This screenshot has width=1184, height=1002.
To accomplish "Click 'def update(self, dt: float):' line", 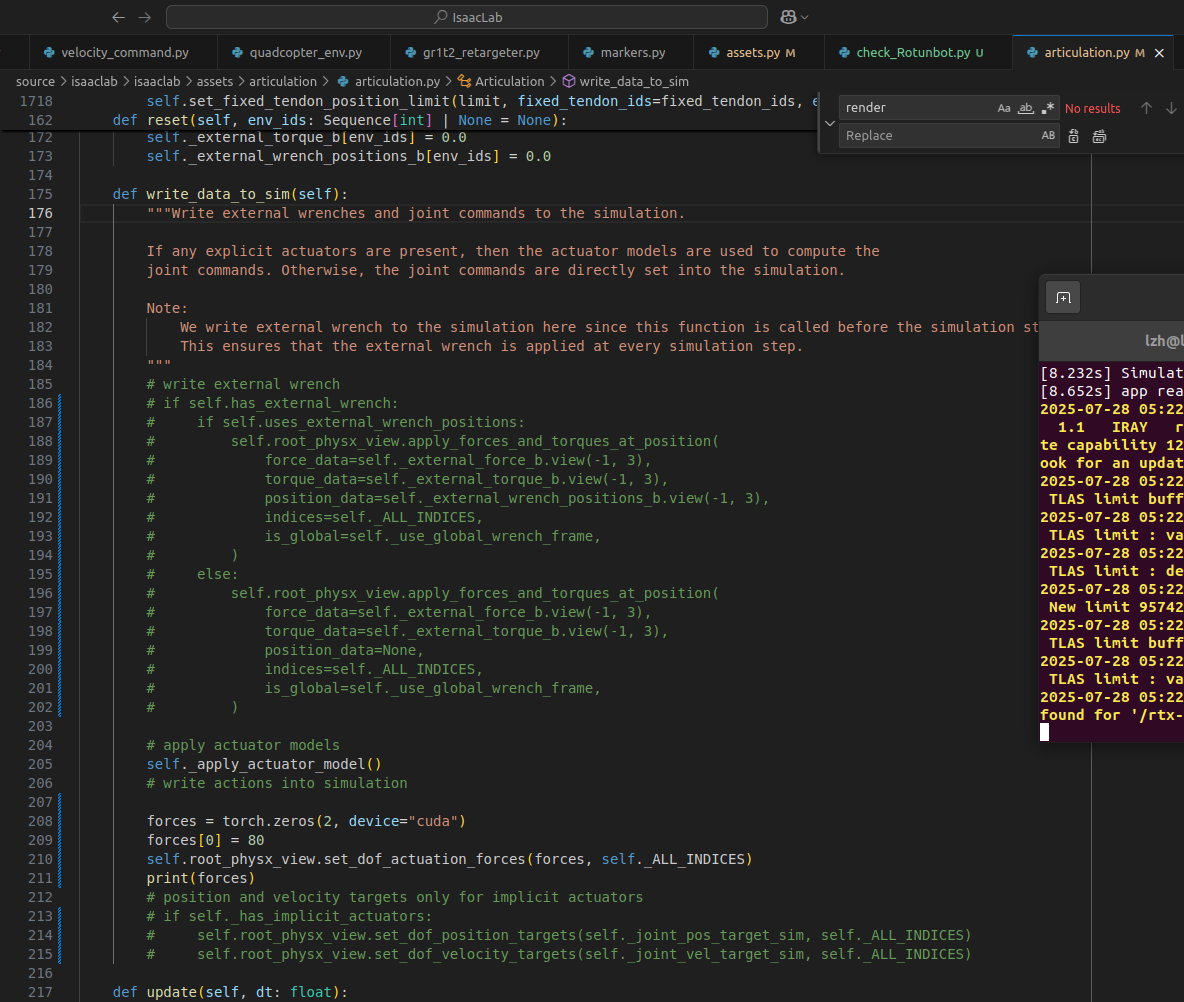I will 230,992.
